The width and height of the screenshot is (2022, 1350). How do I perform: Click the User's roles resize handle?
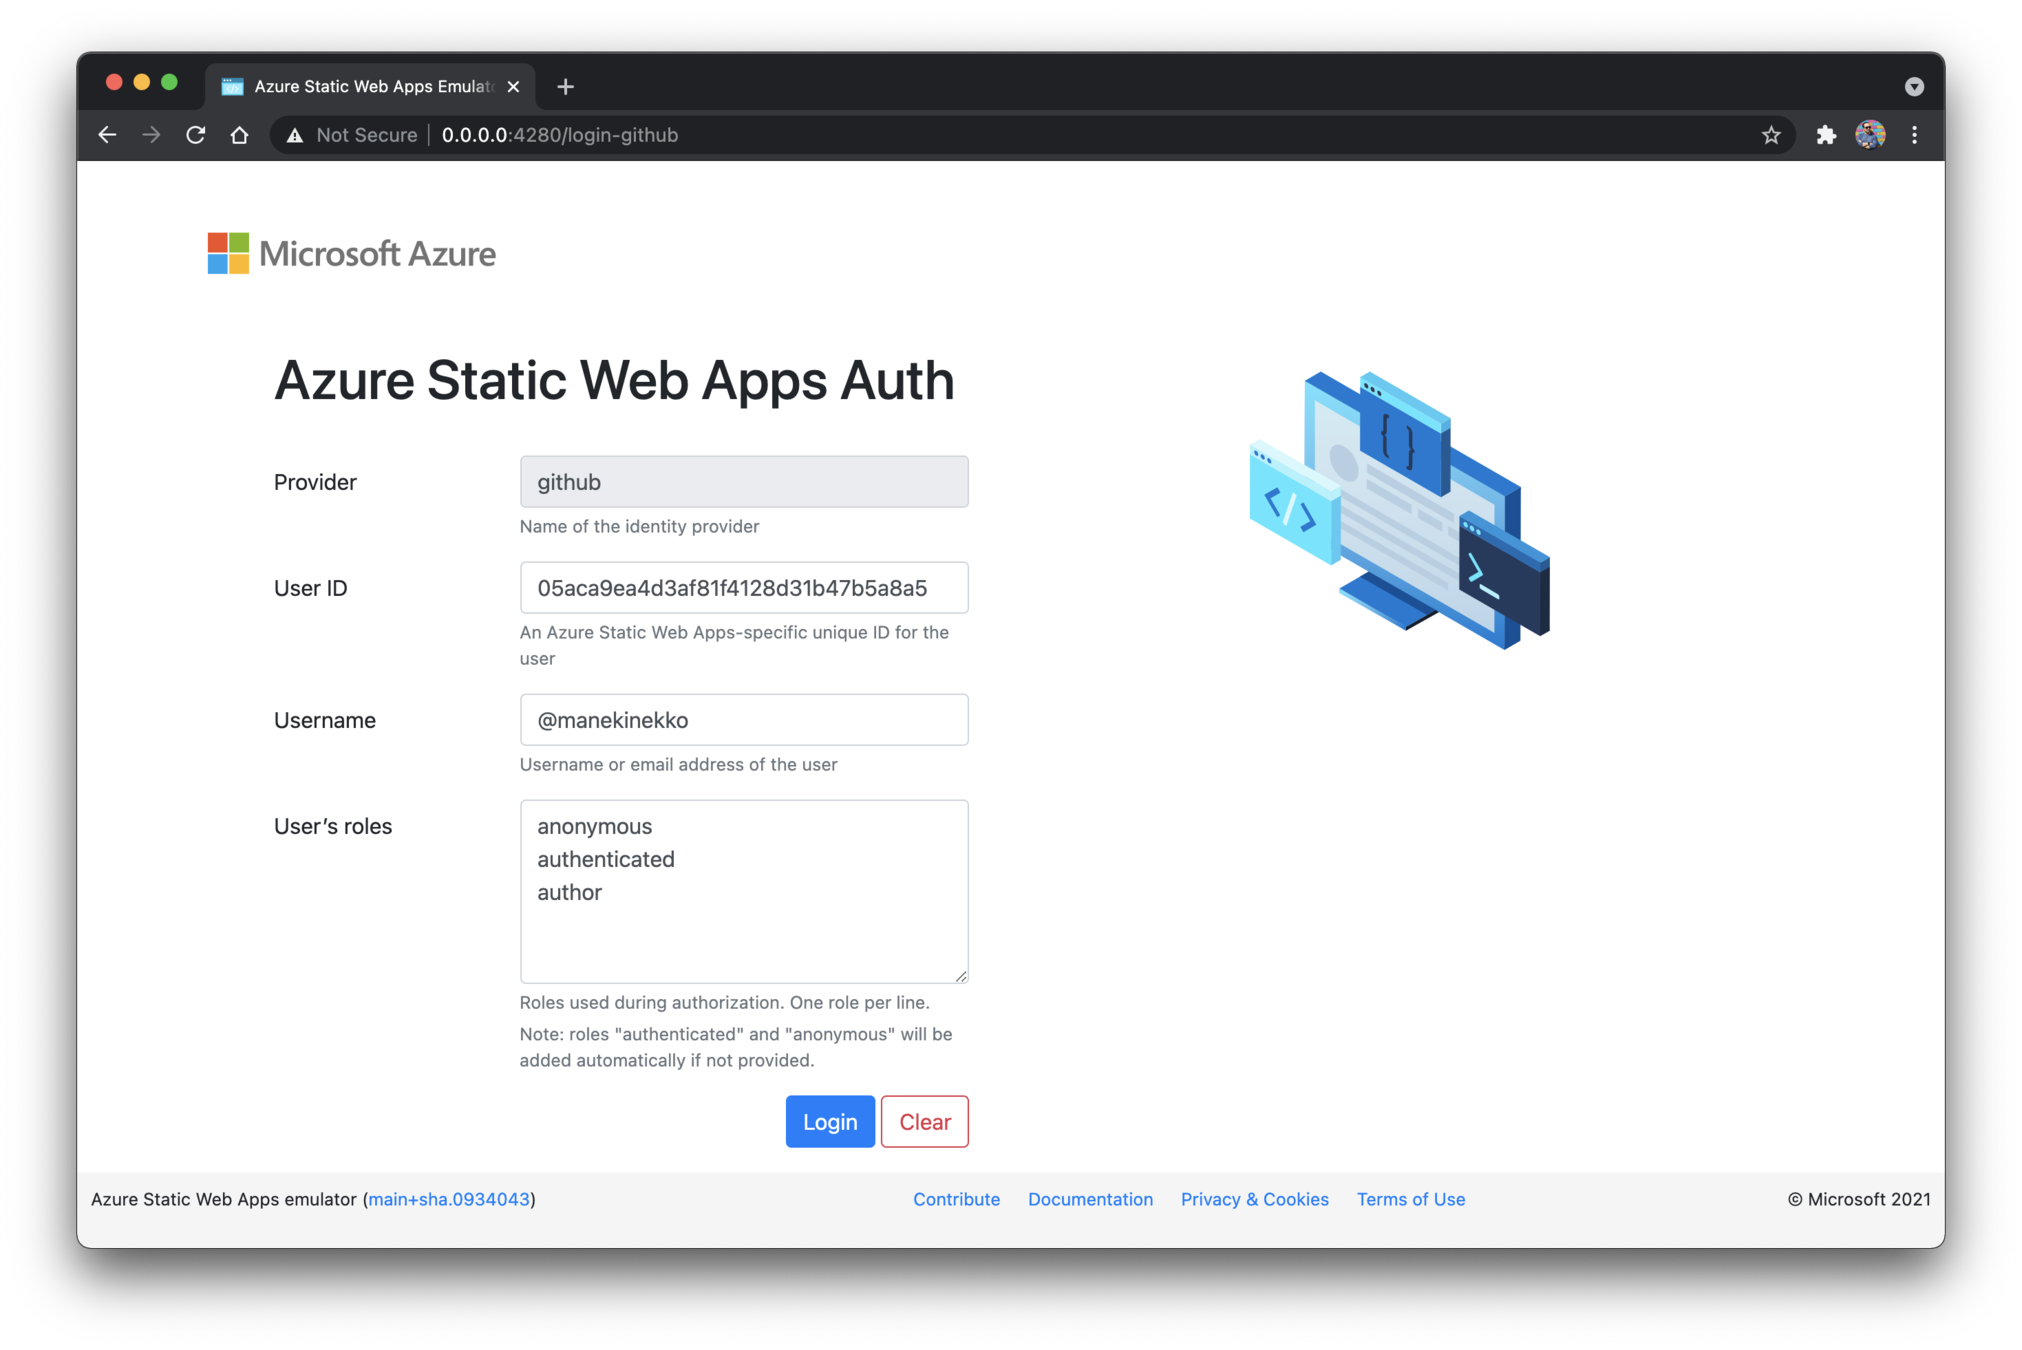tap(961, 976)
